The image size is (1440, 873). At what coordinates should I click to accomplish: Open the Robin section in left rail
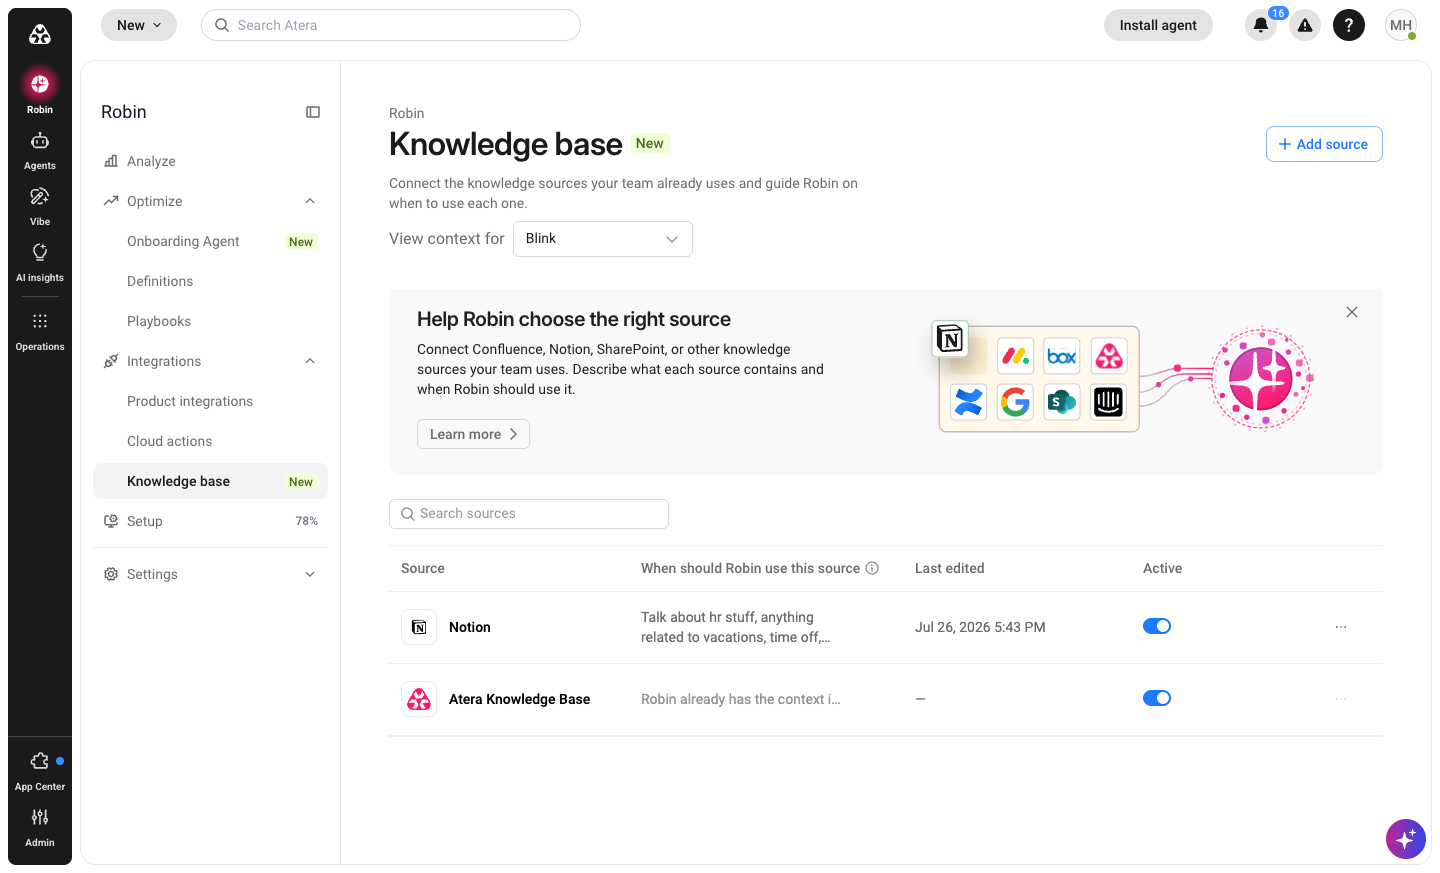(40, 91)
